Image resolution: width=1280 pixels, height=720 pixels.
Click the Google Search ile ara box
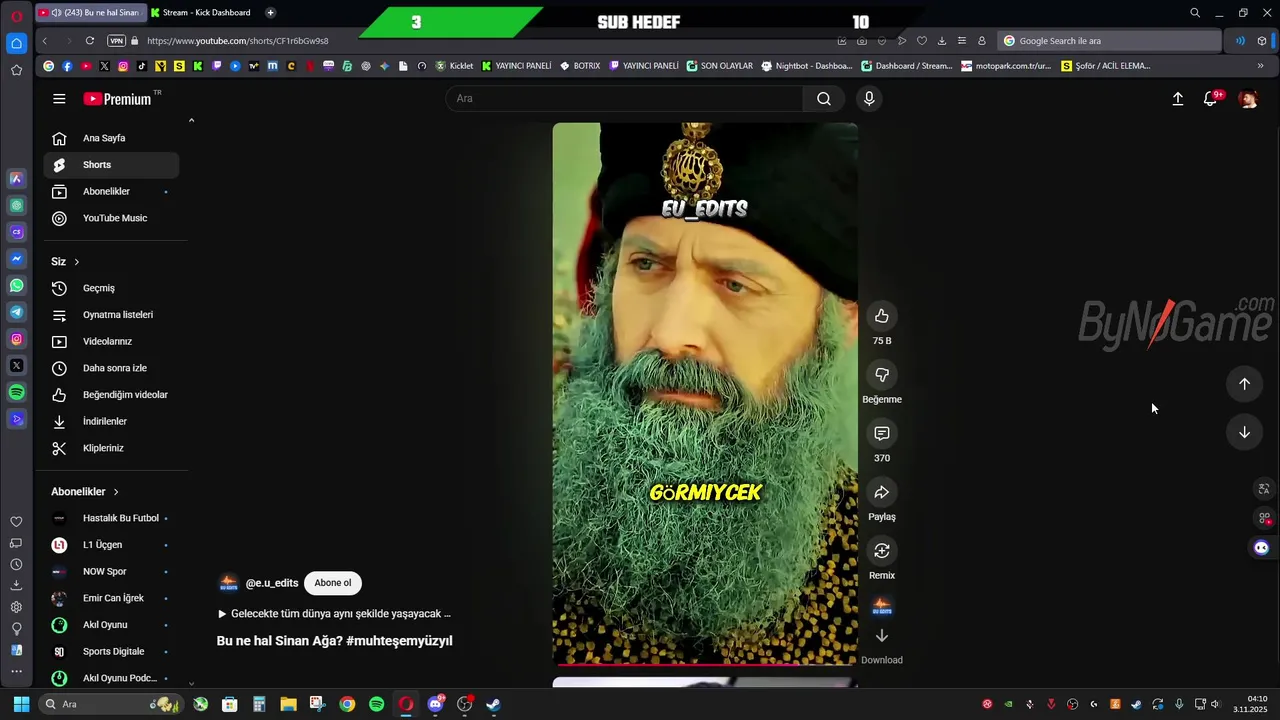(1108, 41)
